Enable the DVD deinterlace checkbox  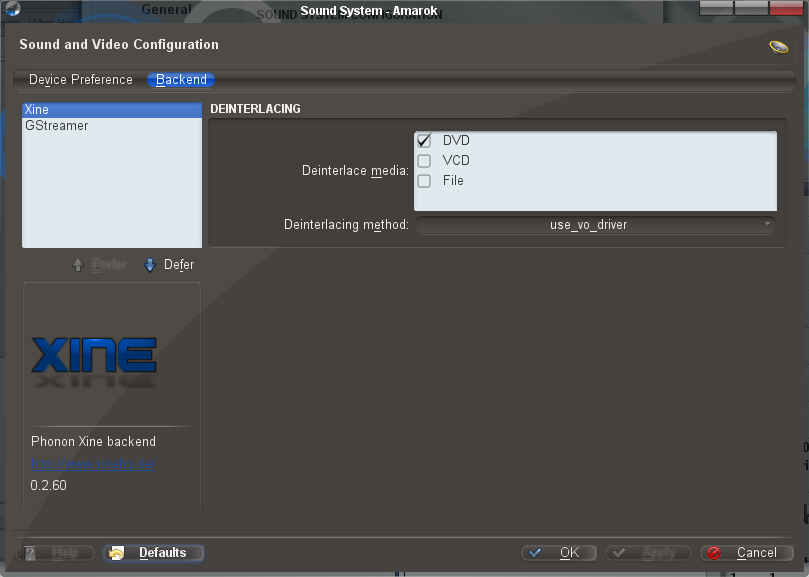(x=424, y=140)
